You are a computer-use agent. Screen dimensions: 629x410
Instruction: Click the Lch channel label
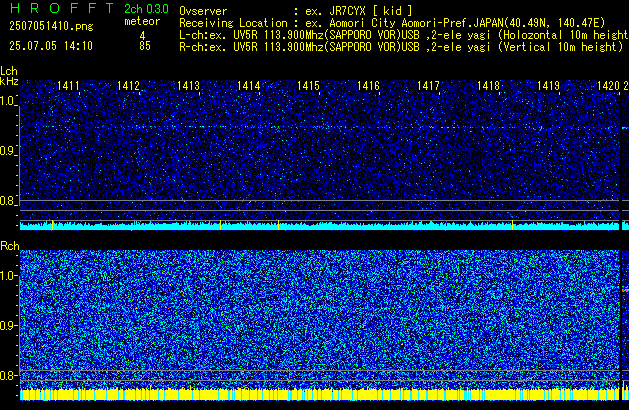coord(9,71)
